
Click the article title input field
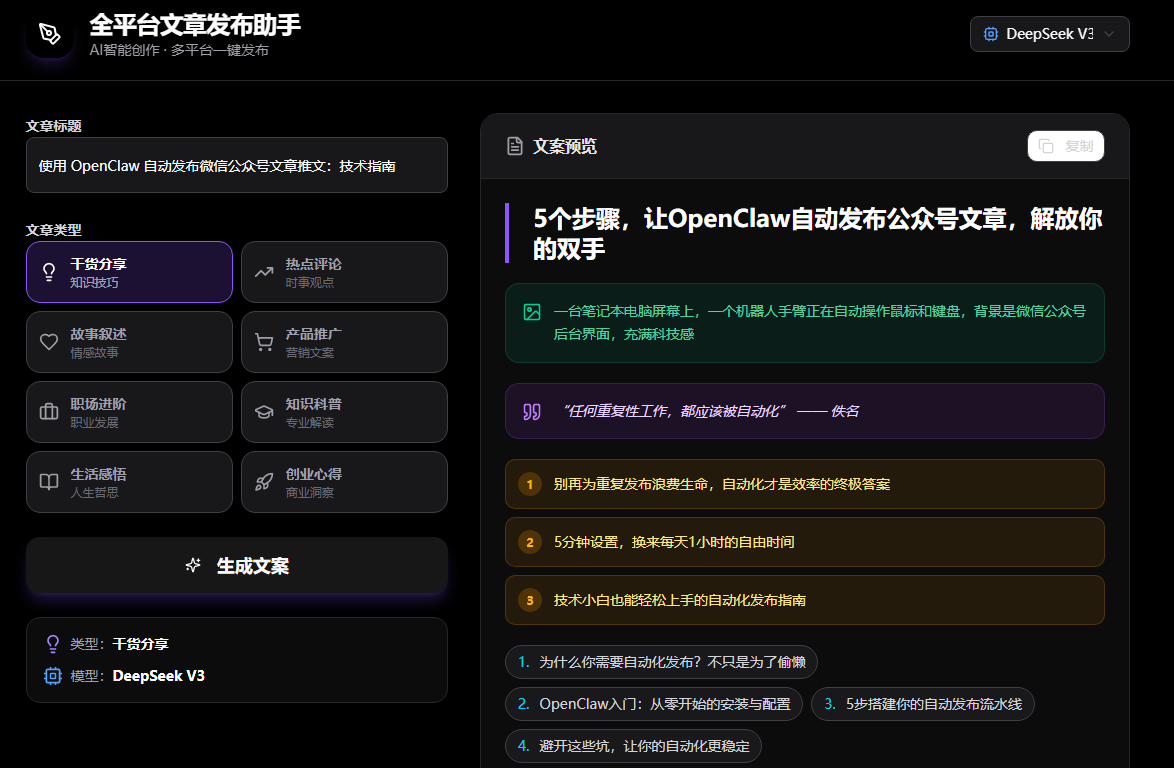click(x=236, y=165)
